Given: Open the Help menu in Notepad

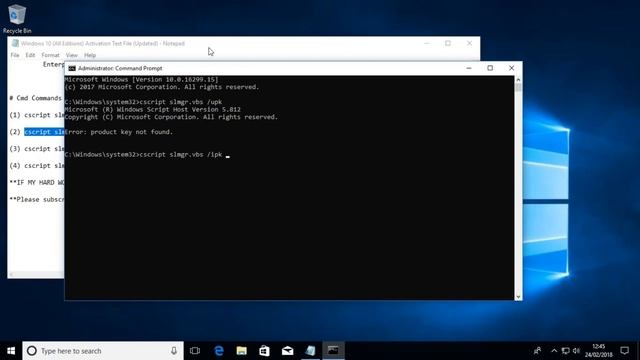Looking at the screenshot, I should point(90,55).
